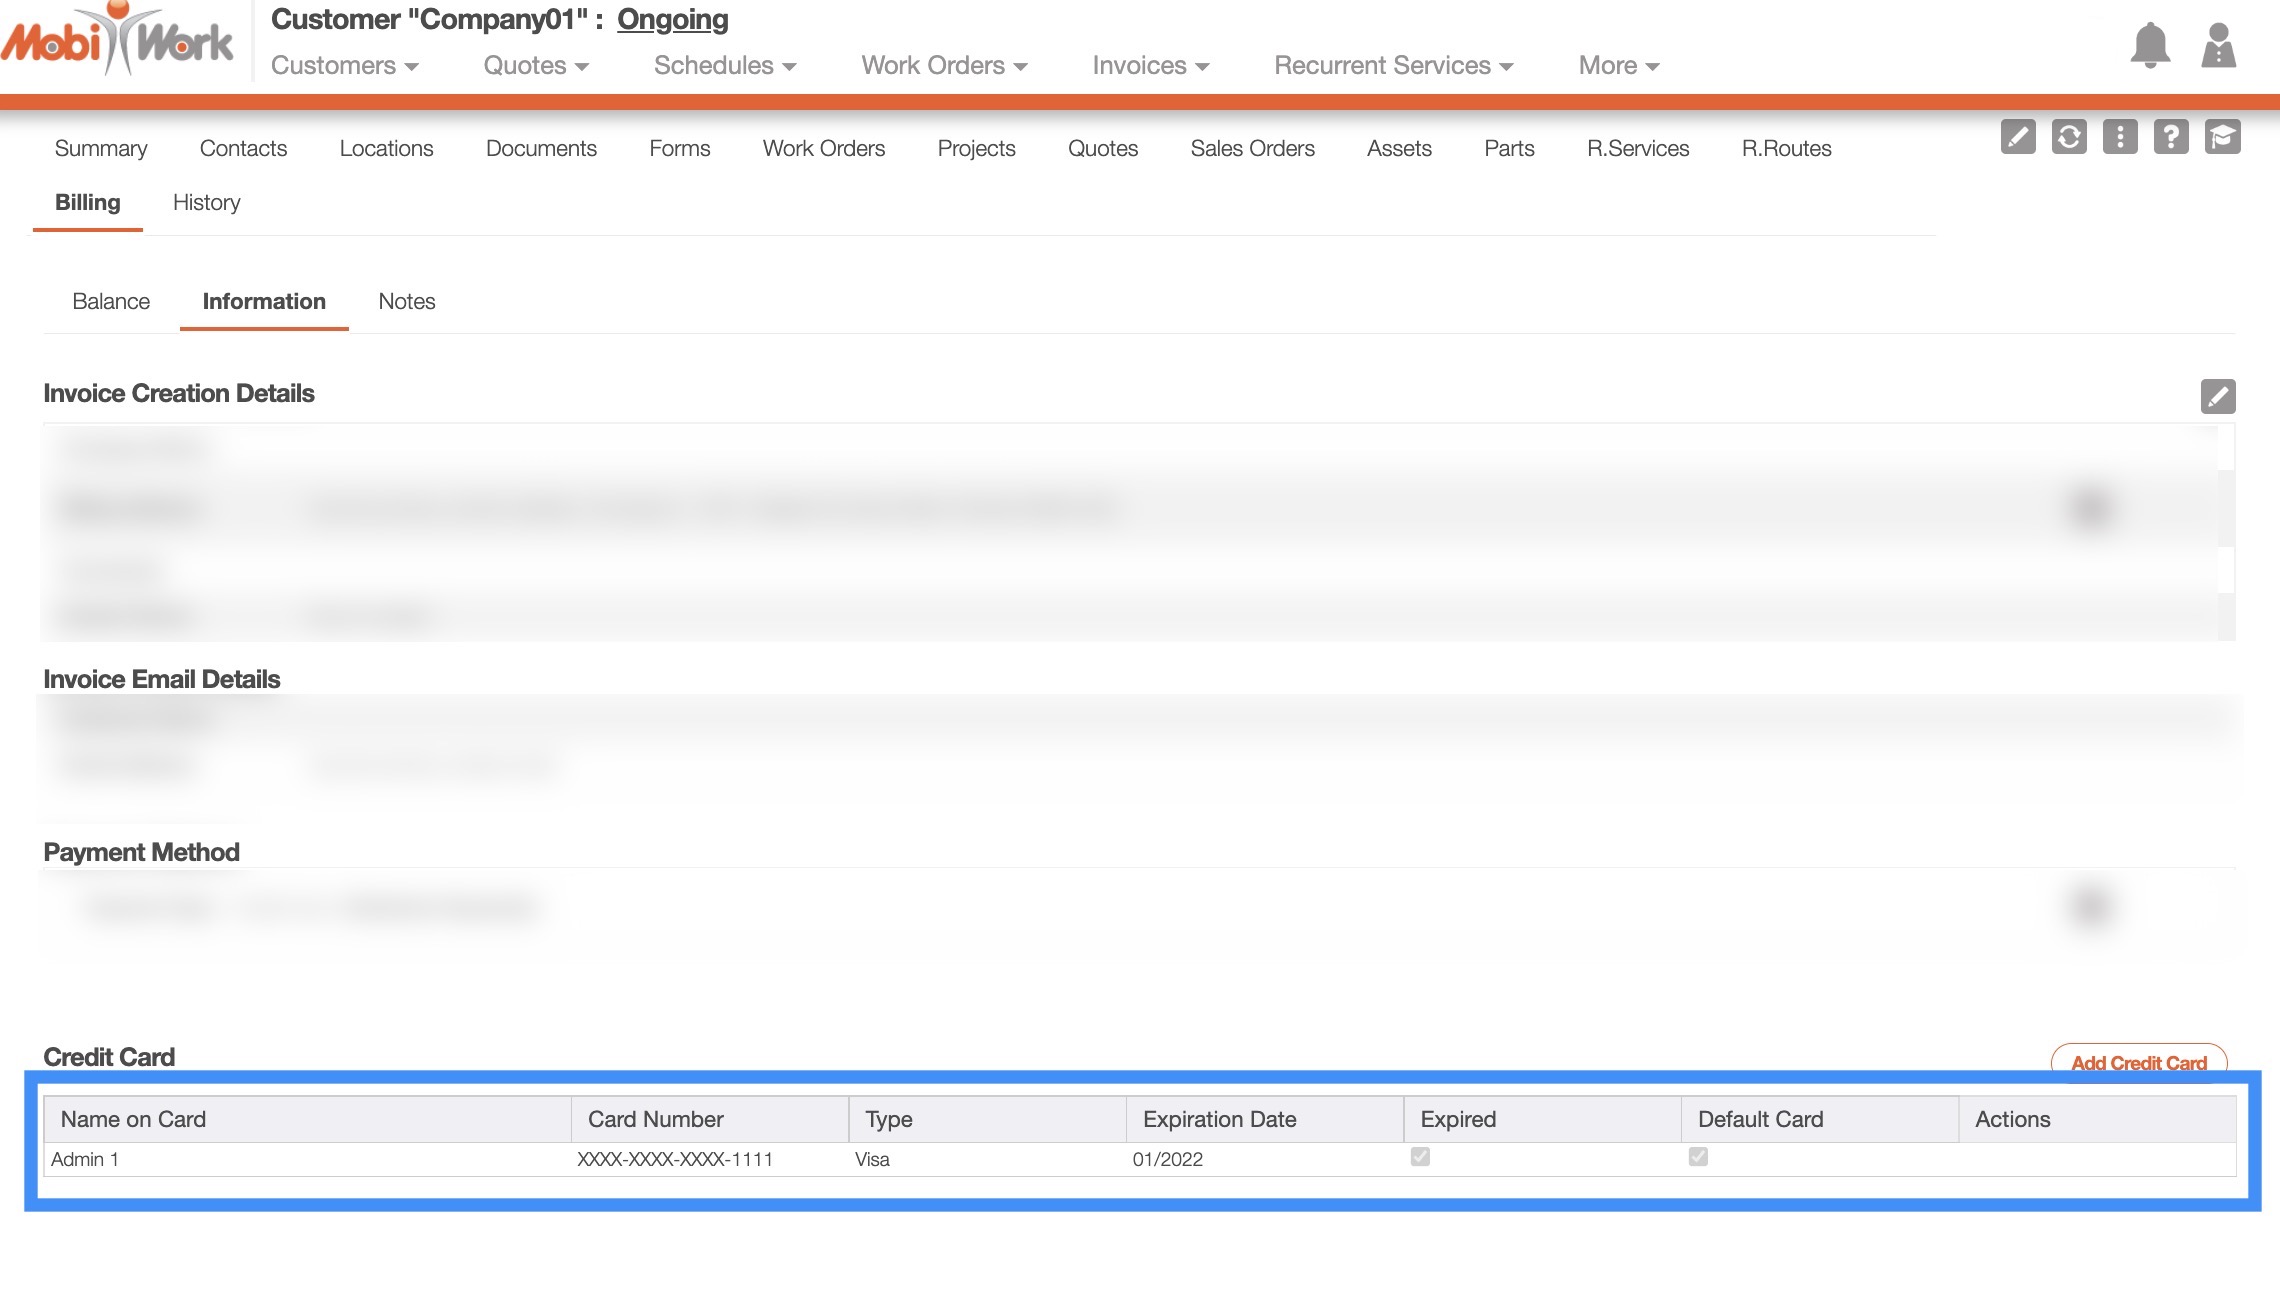The height and width of the screenshot is (1316, 2280).
Task: Open the Invoices dropdown menu
Action: 1150,66
